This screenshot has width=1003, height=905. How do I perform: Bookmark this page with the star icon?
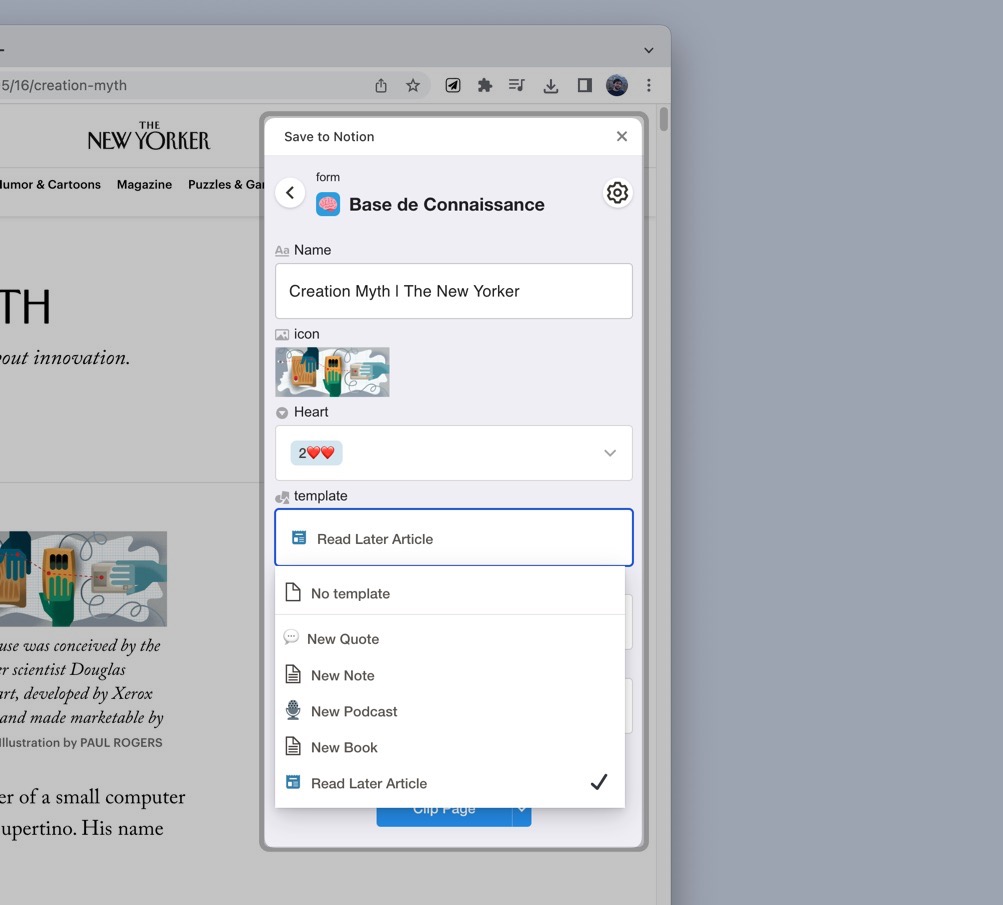(413, 85)
